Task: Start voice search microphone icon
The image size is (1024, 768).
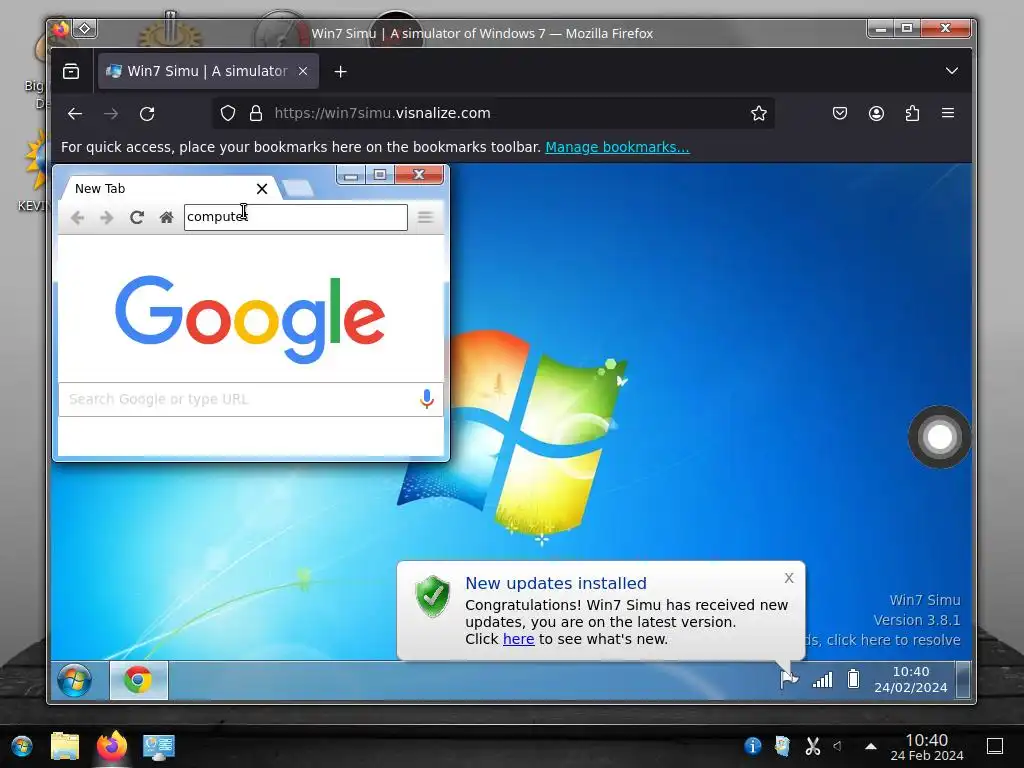Action: pyautogui.click(x=426, y=399)
